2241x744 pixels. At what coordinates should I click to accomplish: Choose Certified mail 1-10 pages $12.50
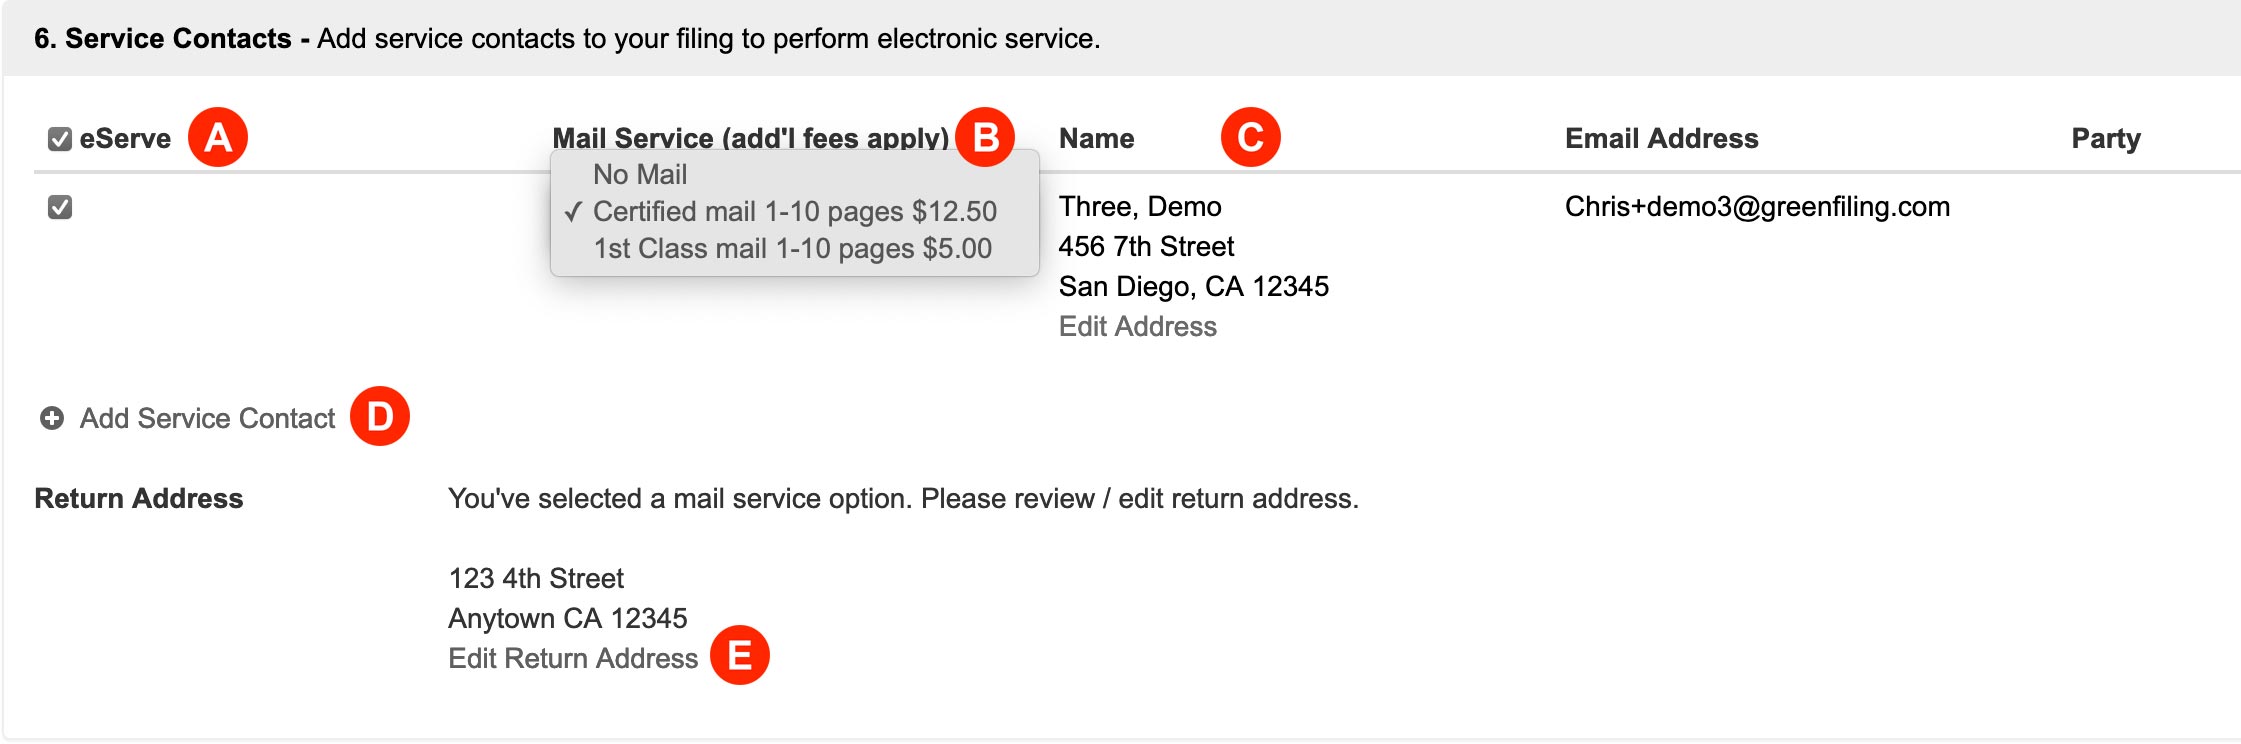point(795,211)
